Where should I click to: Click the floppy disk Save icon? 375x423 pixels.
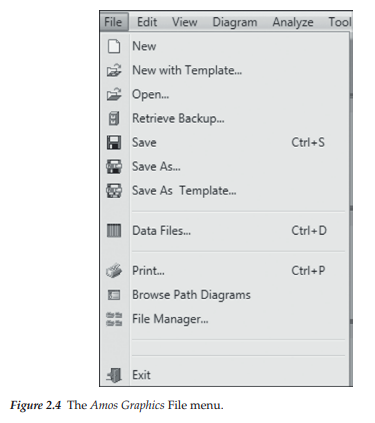[114, 142]
